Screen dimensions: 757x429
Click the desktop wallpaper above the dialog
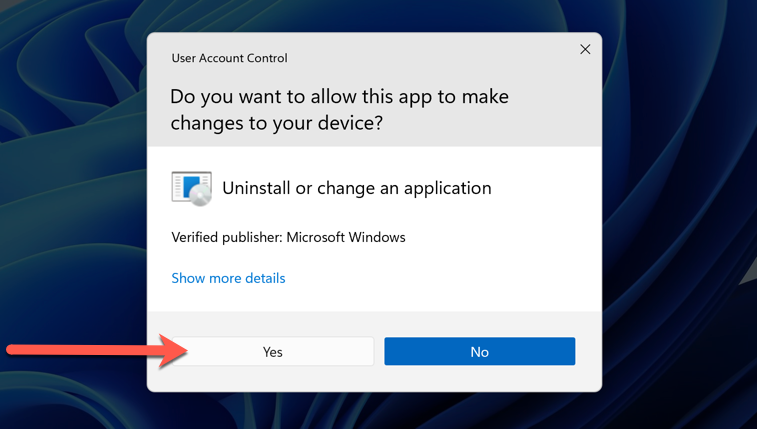point(374,15)
